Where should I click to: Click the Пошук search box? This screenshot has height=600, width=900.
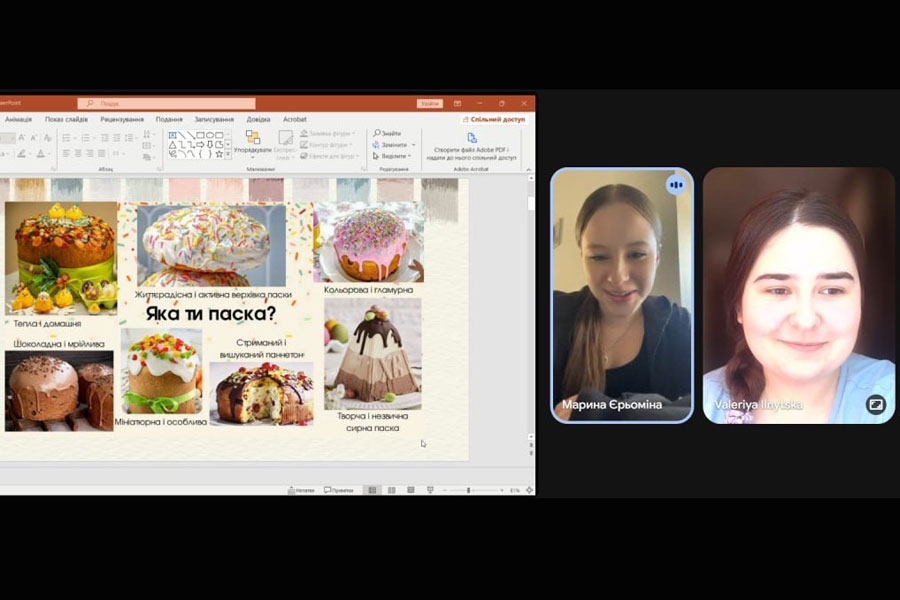pos(165,103)
